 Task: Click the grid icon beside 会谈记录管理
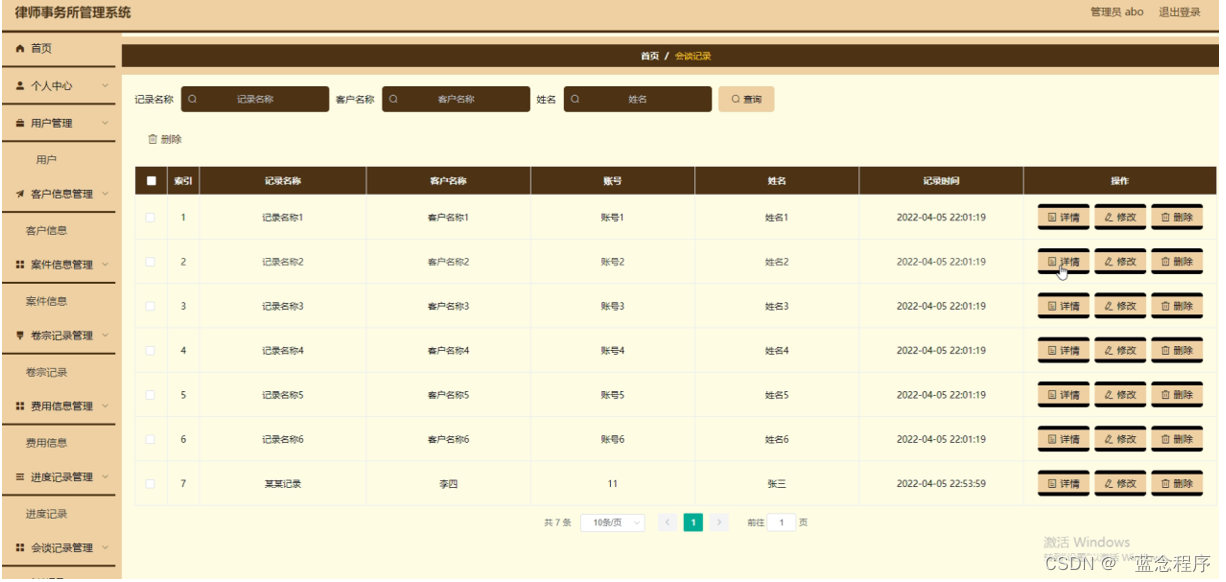click(20, 548)
